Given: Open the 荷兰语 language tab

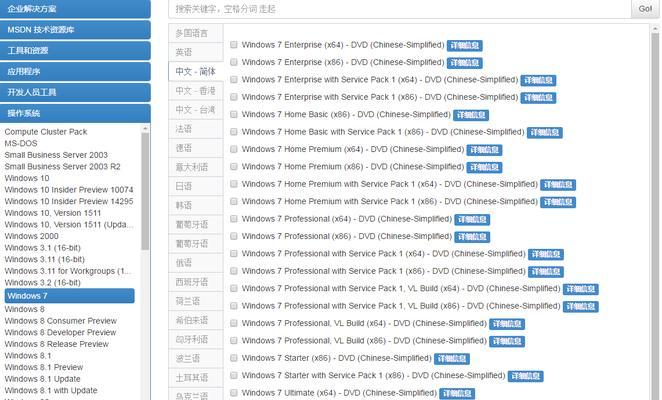Looking at the screenshot, I should 195,301.
